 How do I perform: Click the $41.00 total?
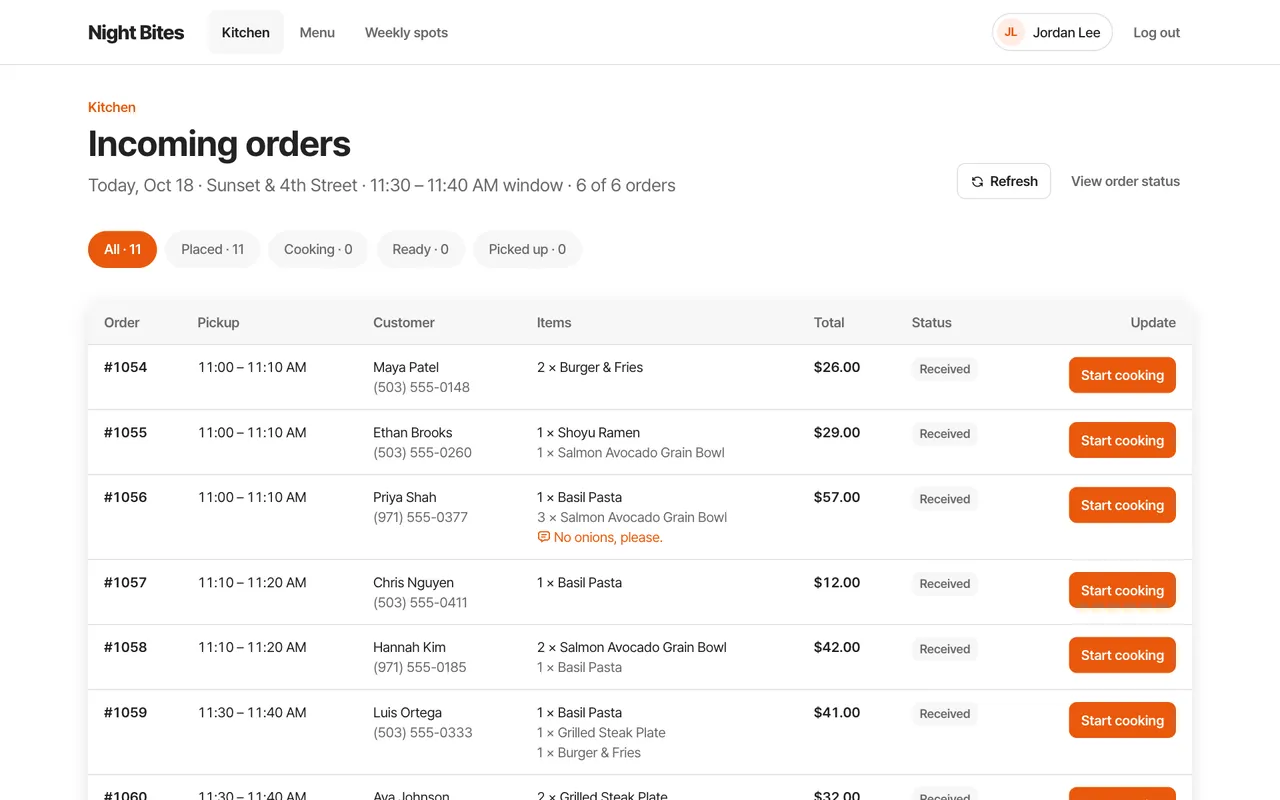(x=837, y=712)
